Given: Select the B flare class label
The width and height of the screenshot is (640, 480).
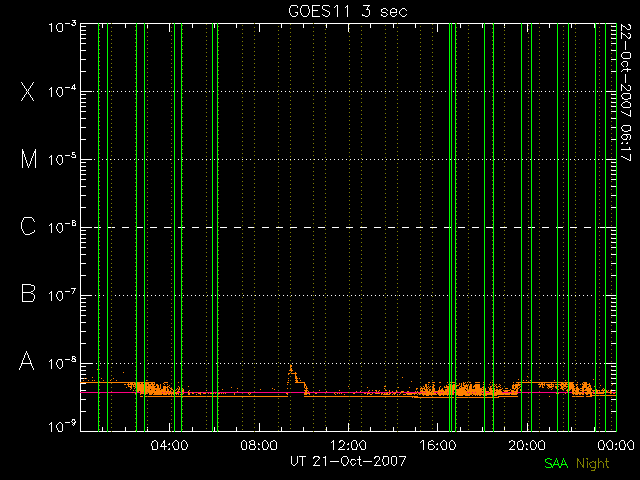Looking at the screenshot, I should tap(28, 293).
